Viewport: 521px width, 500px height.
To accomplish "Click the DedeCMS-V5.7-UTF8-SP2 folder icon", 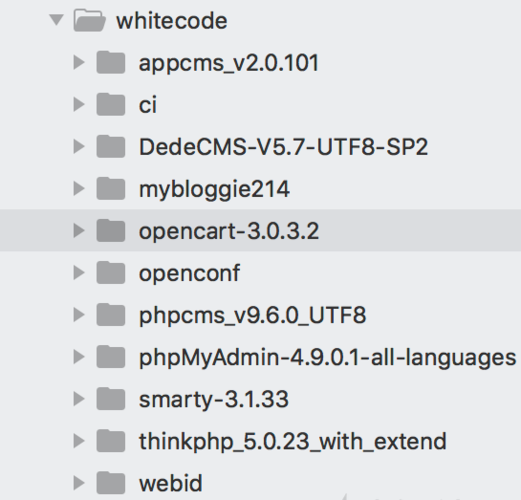I will tap(111, 146).
